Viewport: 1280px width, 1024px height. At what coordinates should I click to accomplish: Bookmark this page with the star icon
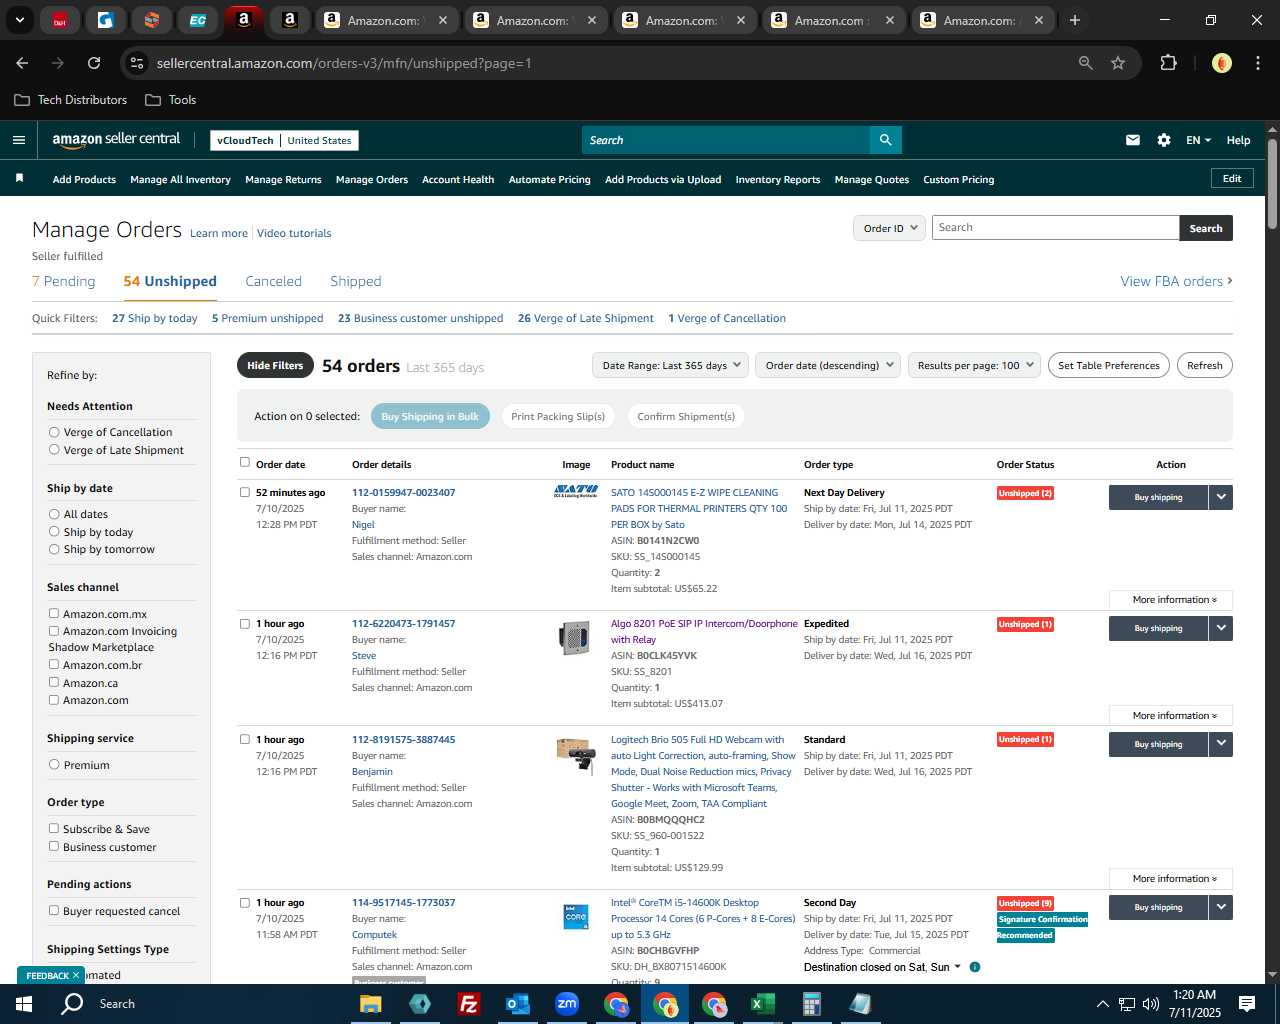1118,63
